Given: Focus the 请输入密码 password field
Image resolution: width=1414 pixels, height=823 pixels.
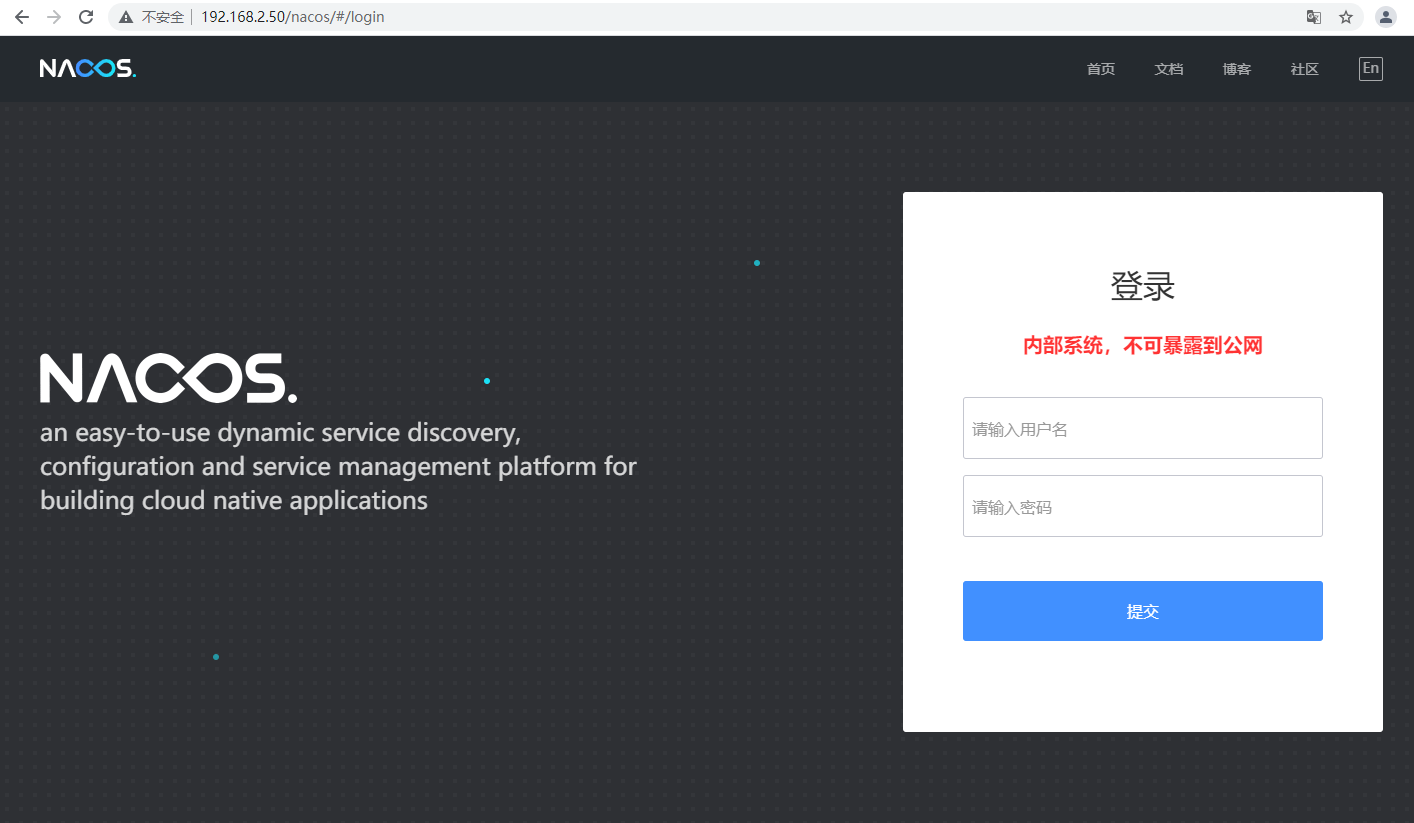Looking at the screenshot, I should (1143, 506).
